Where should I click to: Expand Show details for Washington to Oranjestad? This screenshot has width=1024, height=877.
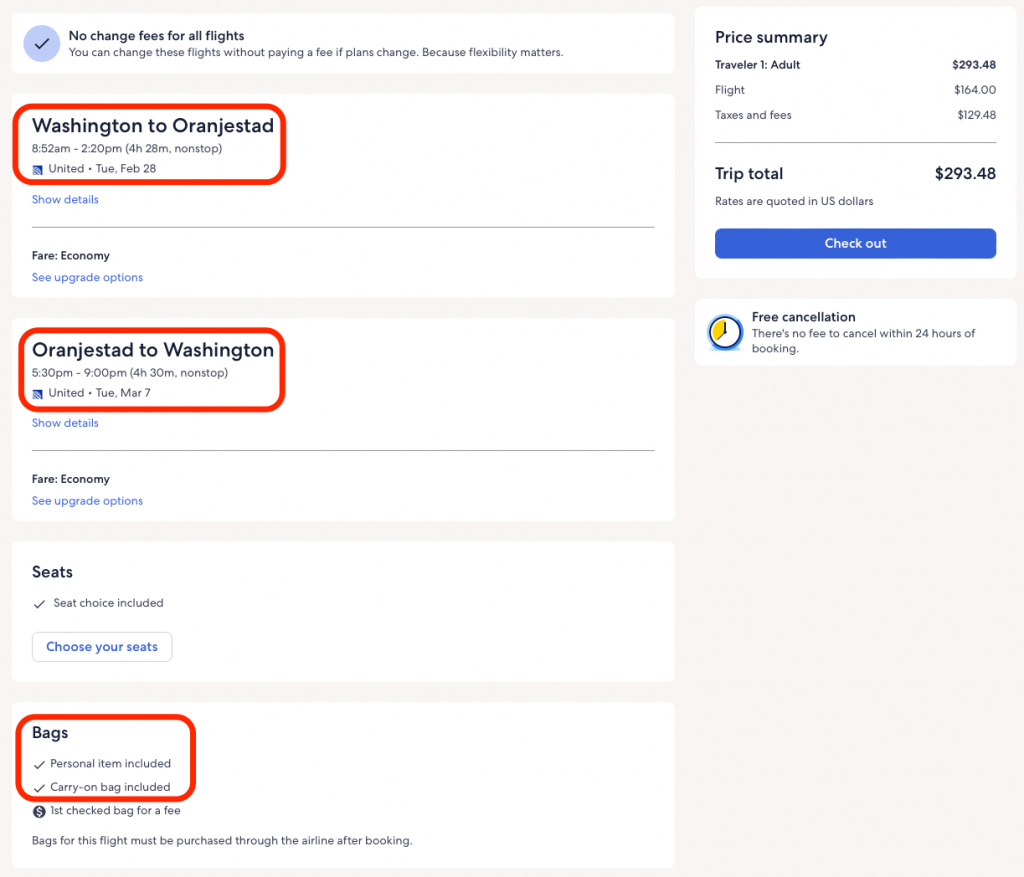(x=65, y=200)
